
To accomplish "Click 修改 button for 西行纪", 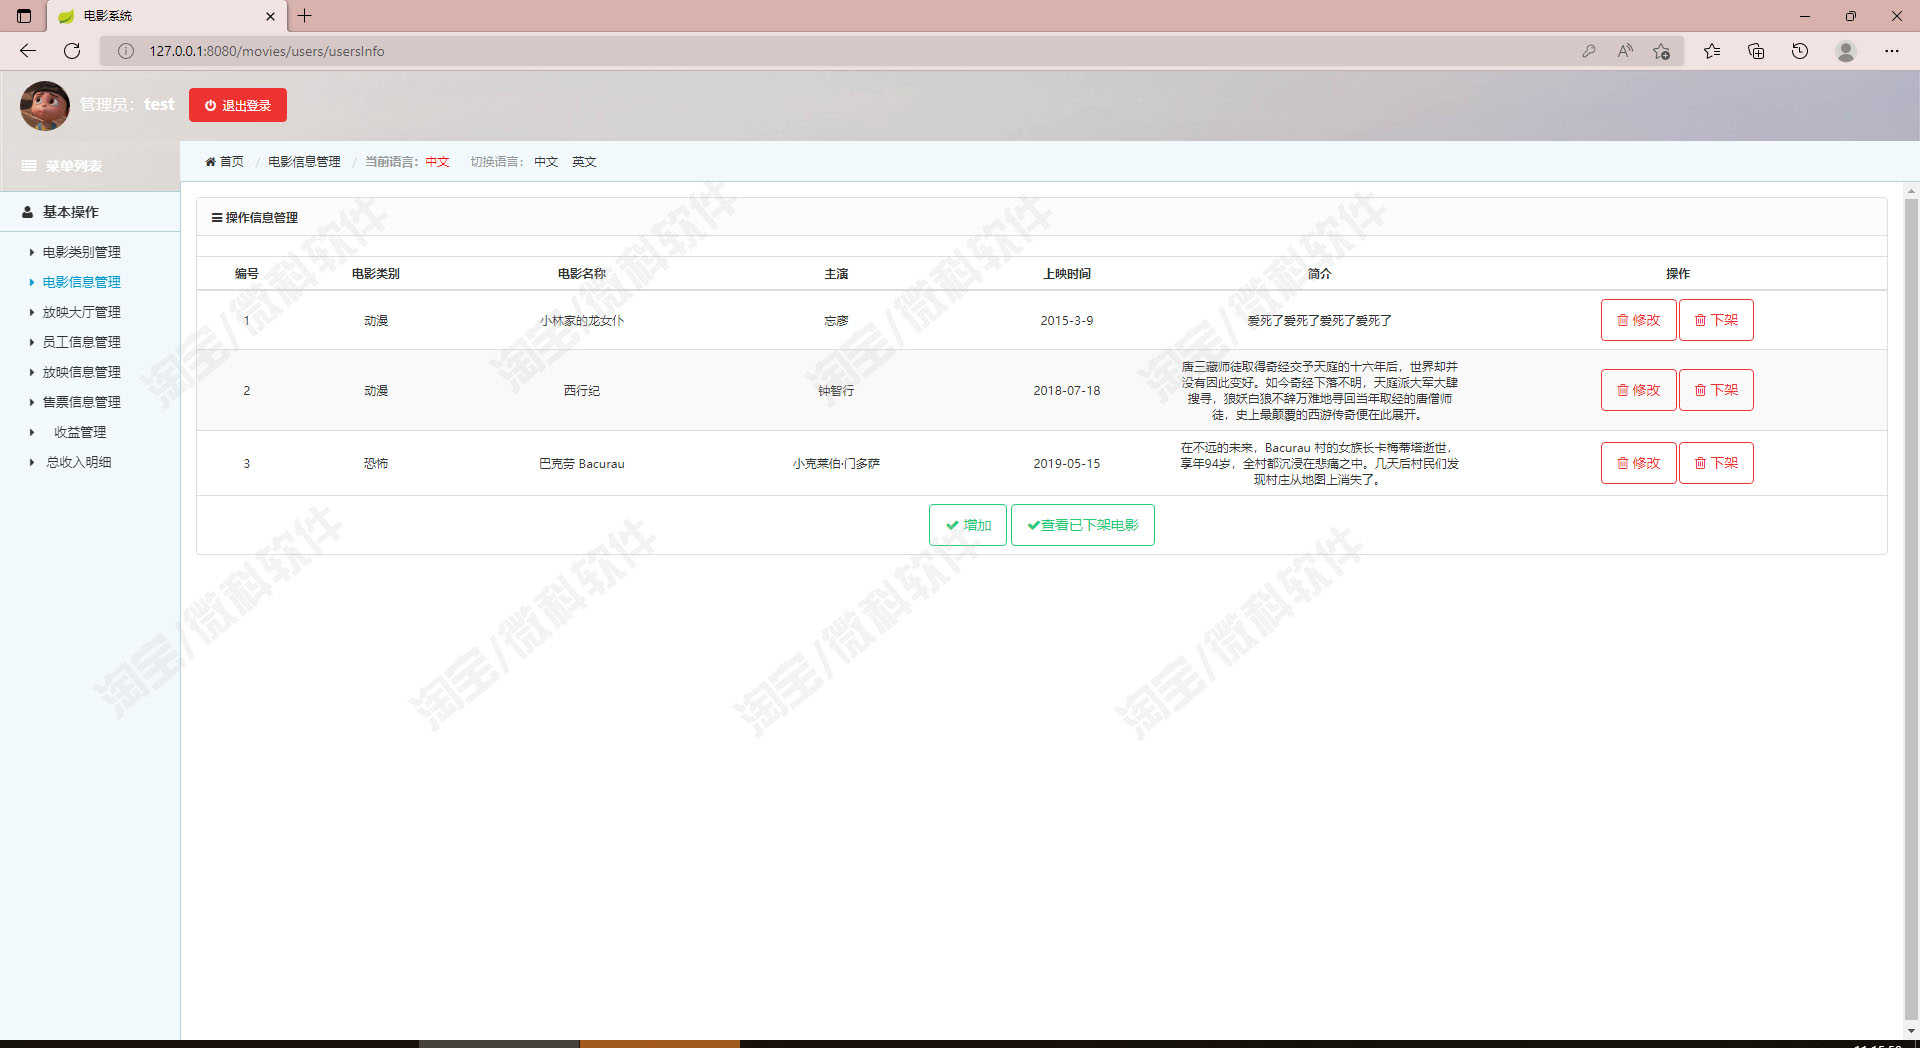I will click(x=1638, y=390).
